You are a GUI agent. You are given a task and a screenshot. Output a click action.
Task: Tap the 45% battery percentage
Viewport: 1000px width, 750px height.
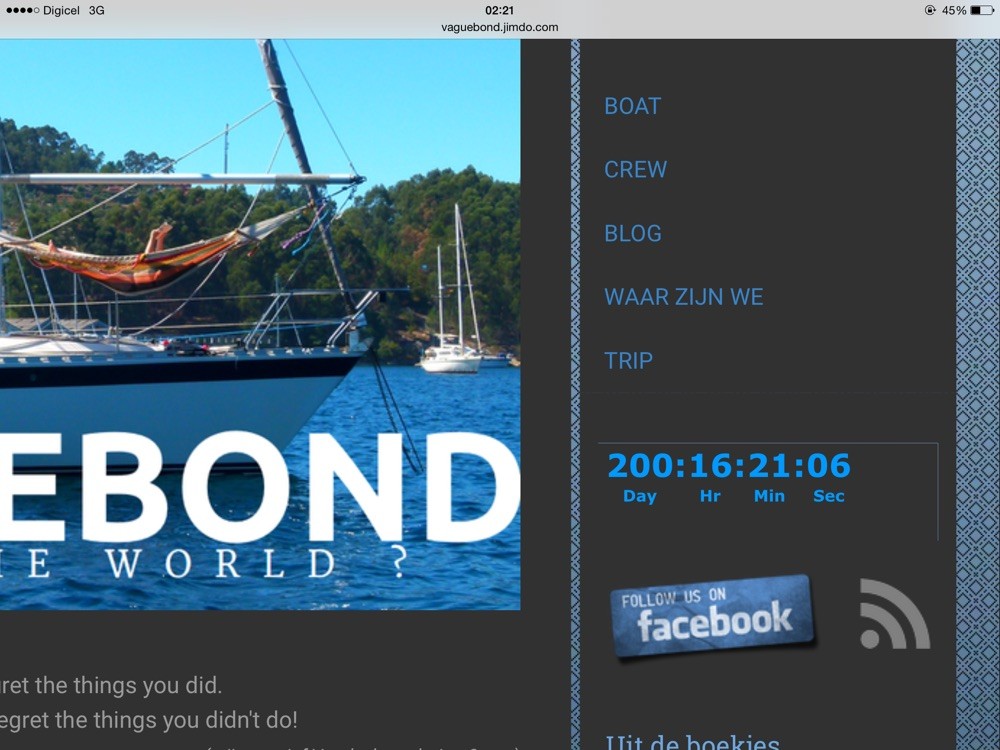tap(954, 10)
